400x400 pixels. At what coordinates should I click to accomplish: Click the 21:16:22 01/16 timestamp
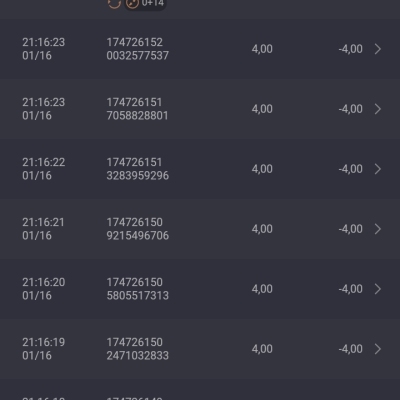[x=44, y=169]
